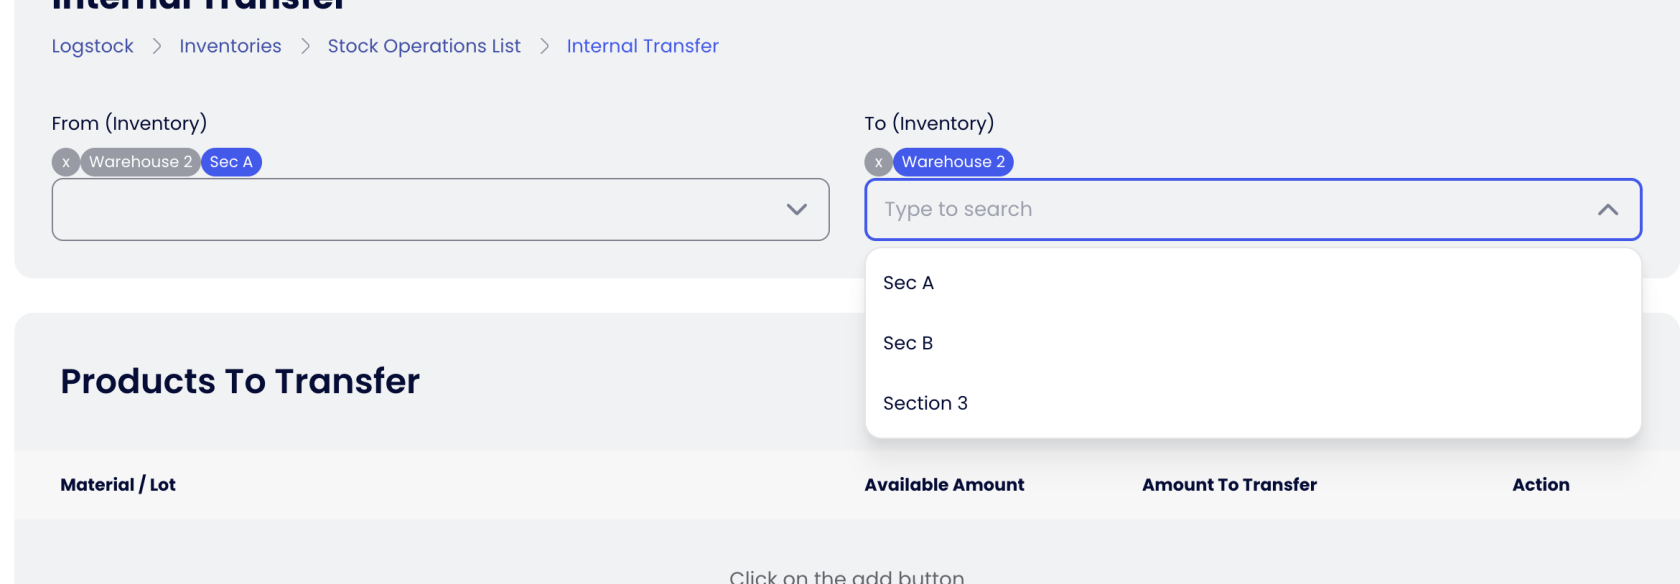Focus the 'Type to search' field
This screenshot has height=584, width=1680.
(1200, 209)
